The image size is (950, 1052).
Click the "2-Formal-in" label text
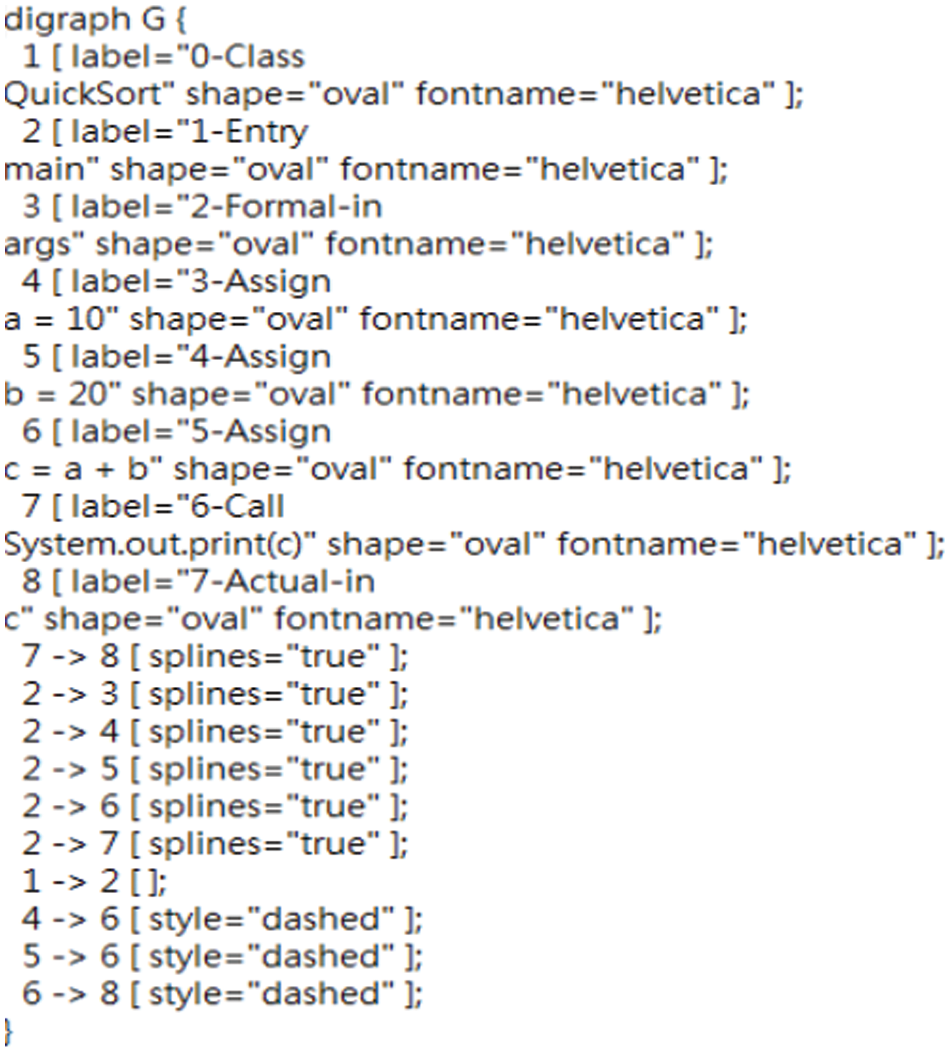click(x=284, y=206)
